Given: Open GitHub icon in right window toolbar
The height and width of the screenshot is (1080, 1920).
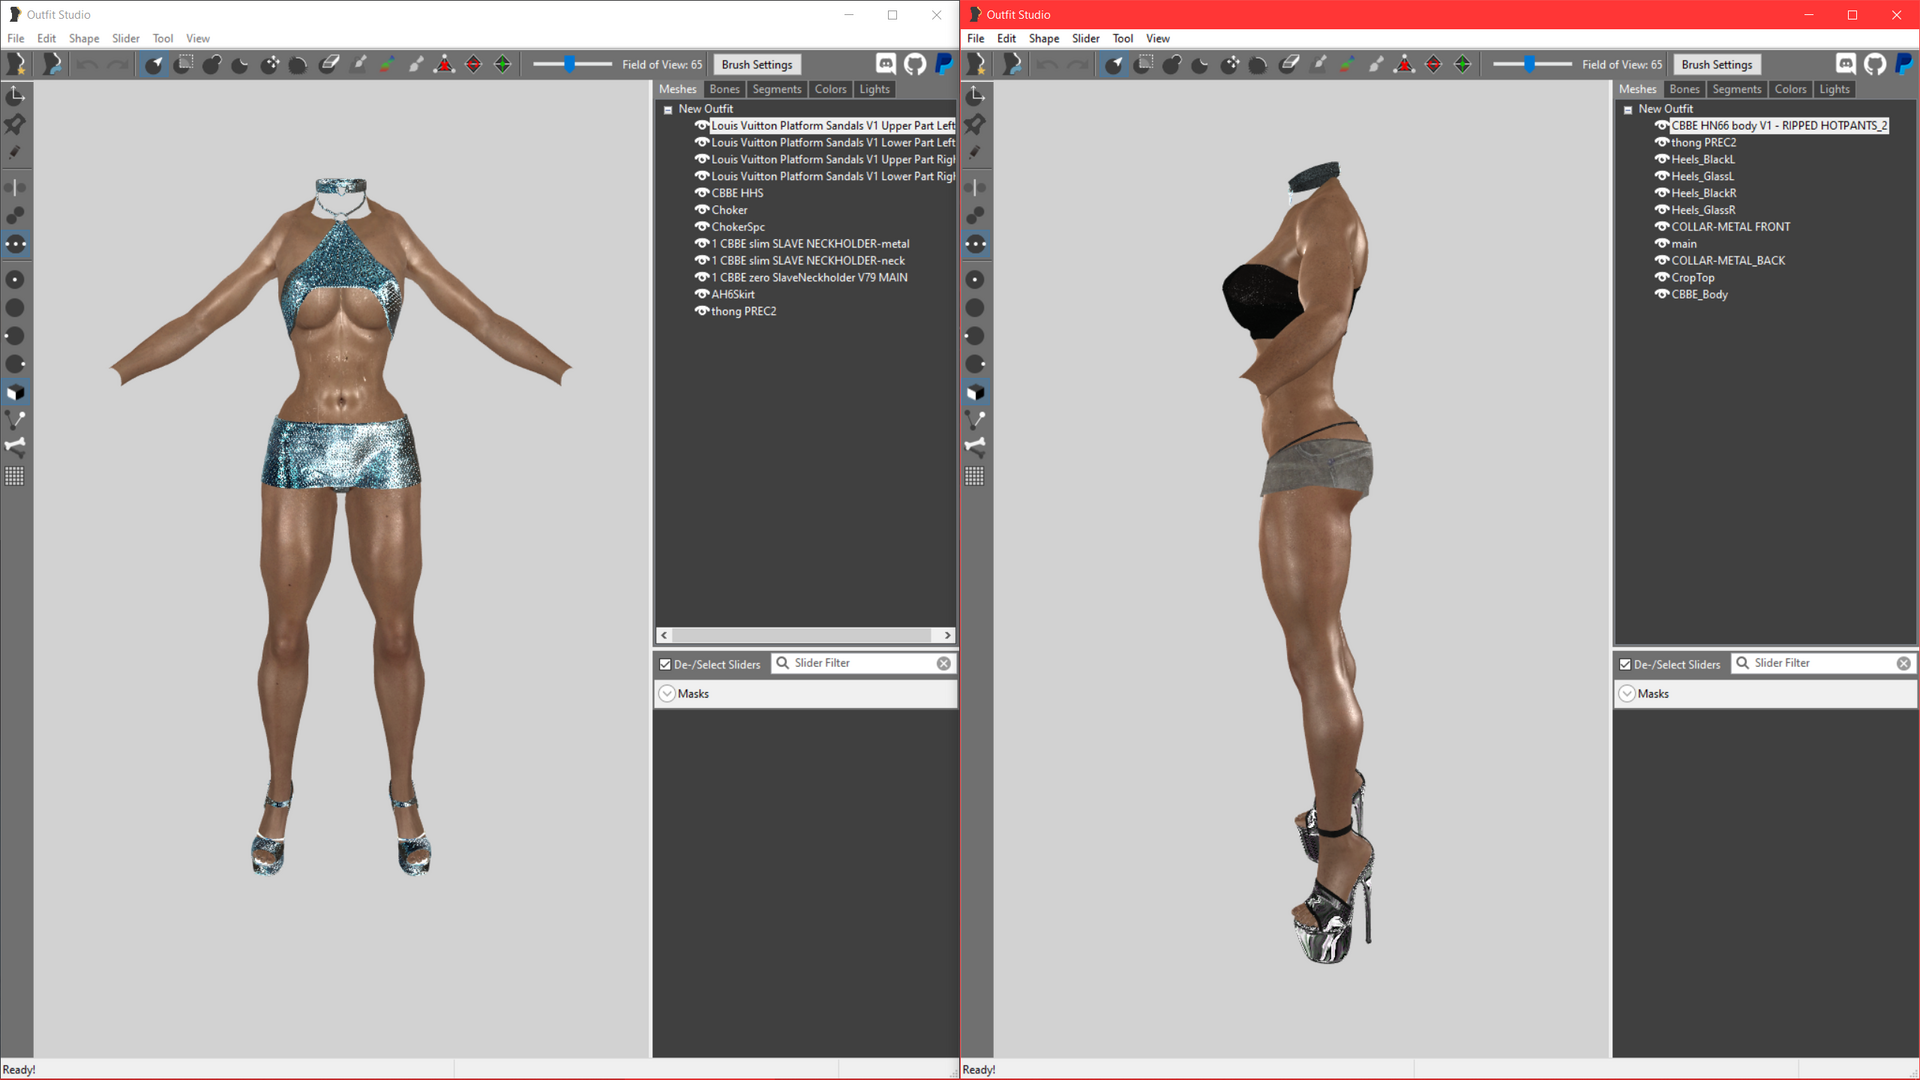Looking at the screenshot, I should coord(1875,64).
